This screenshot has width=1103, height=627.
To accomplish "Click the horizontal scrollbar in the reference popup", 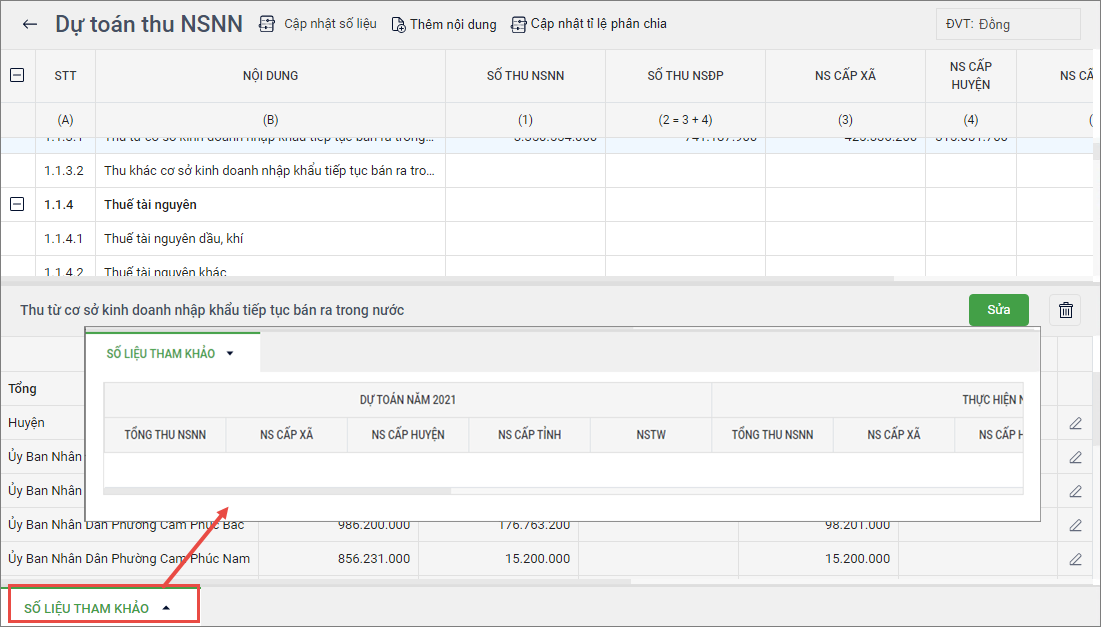I will (x=277, y=491).
